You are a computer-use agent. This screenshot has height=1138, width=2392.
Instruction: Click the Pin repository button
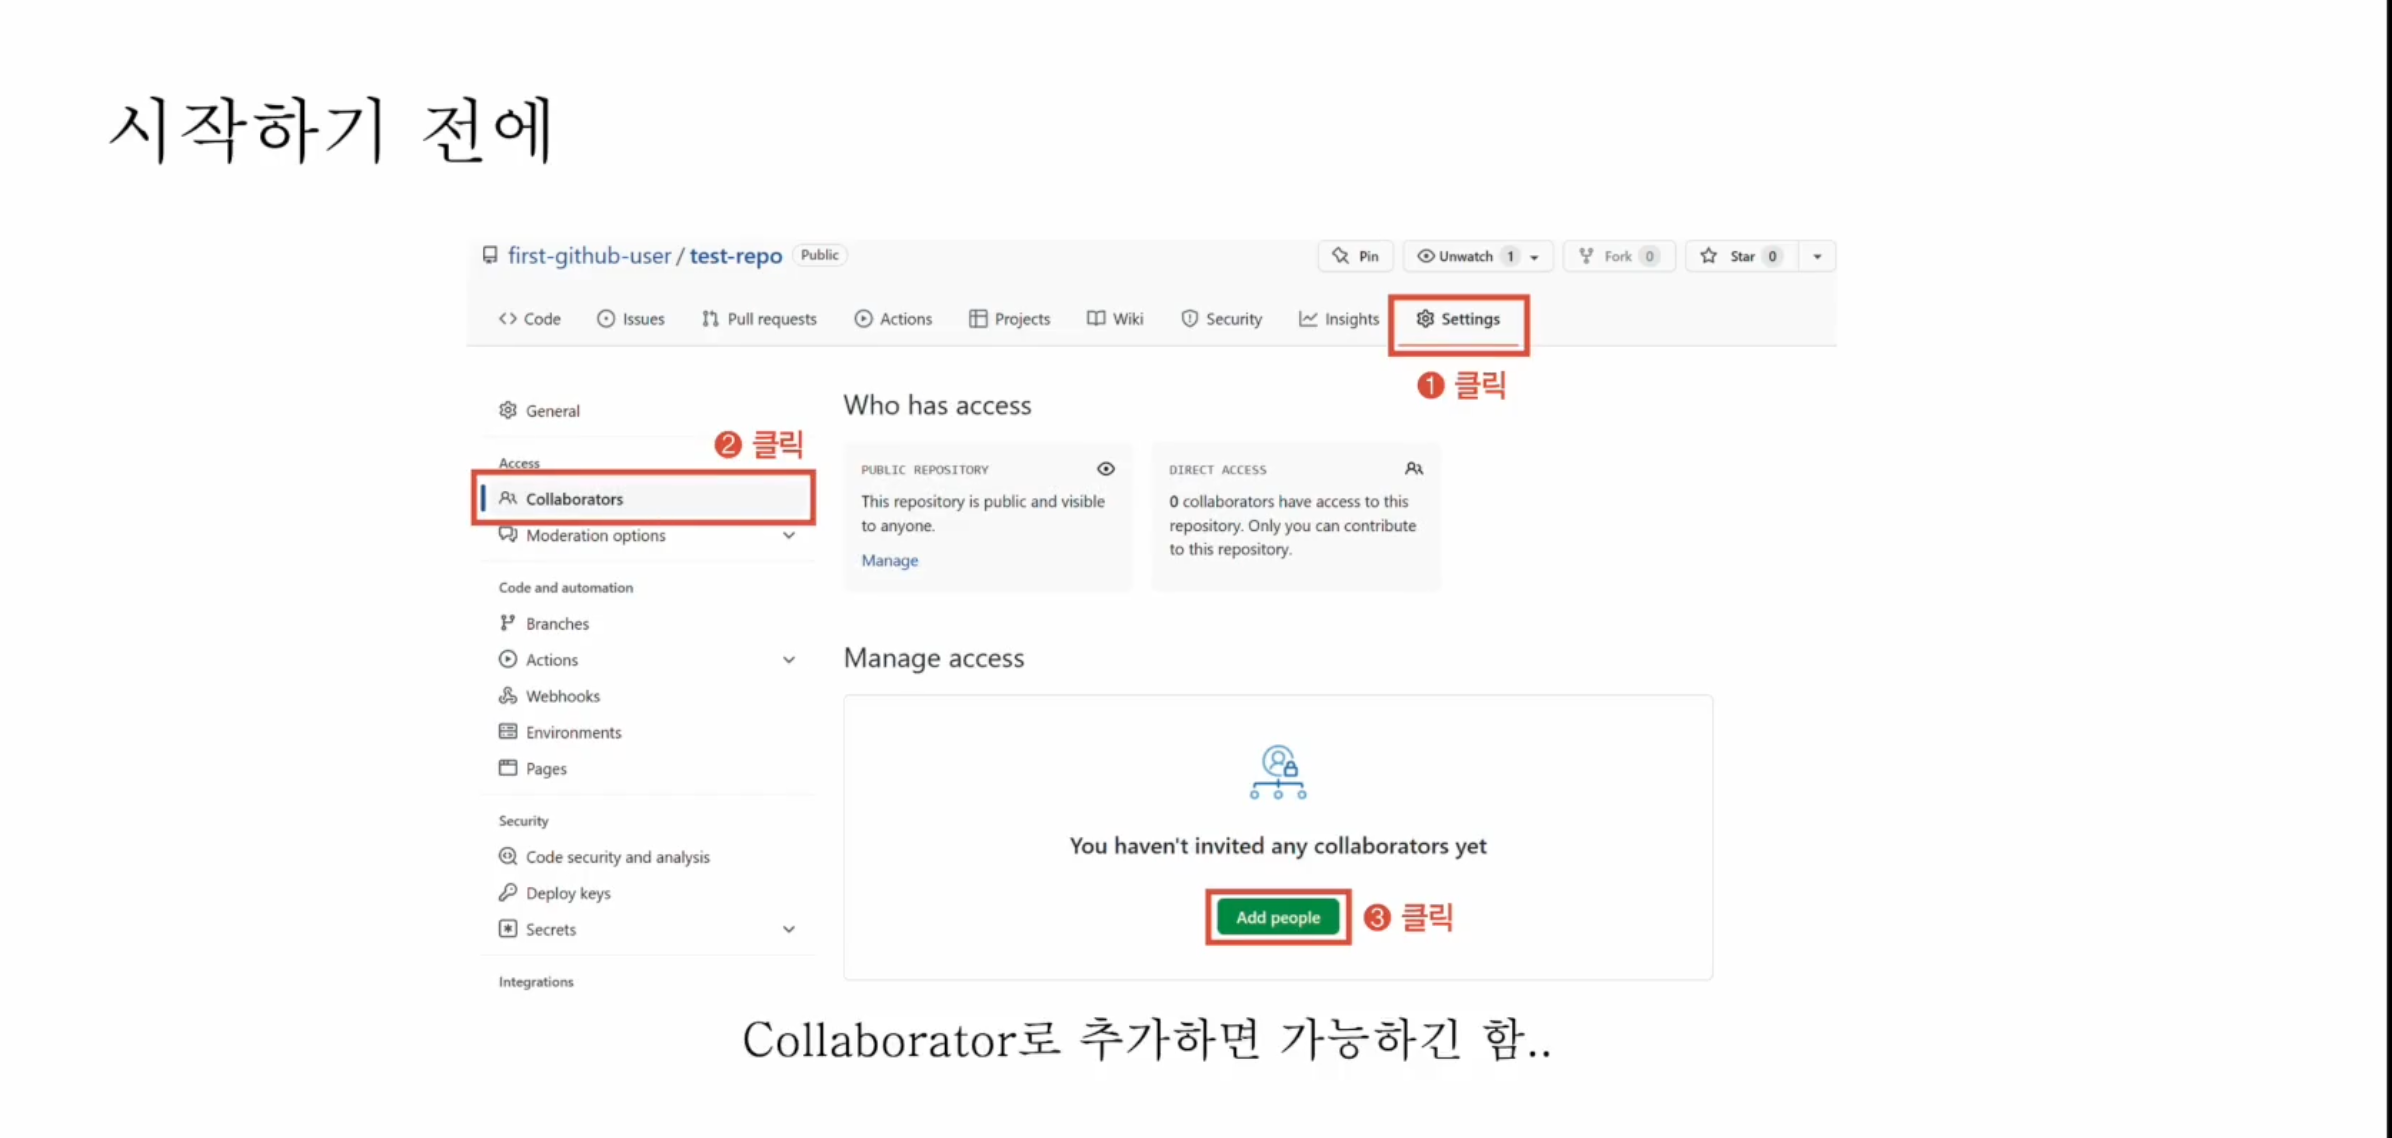(1355, 256)
